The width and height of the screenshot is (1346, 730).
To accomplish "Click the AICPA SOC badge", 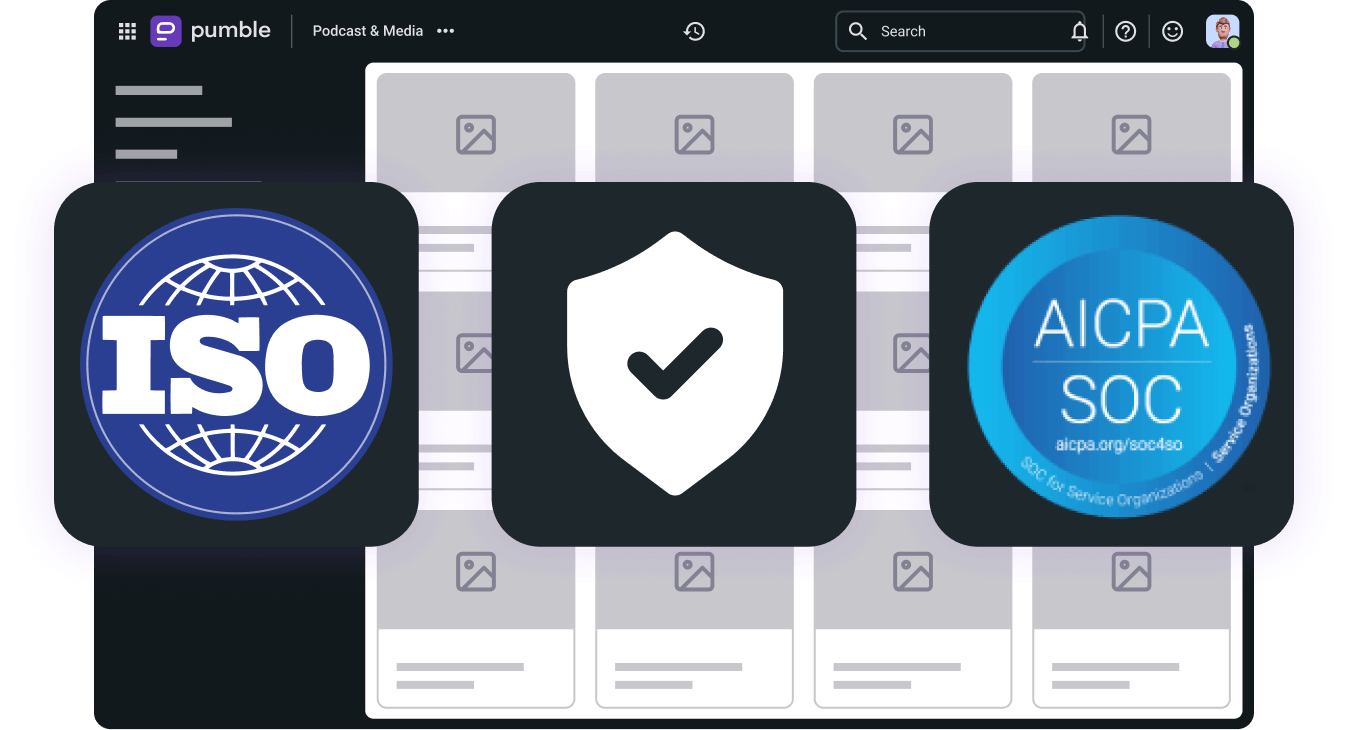I will 1118,365.
